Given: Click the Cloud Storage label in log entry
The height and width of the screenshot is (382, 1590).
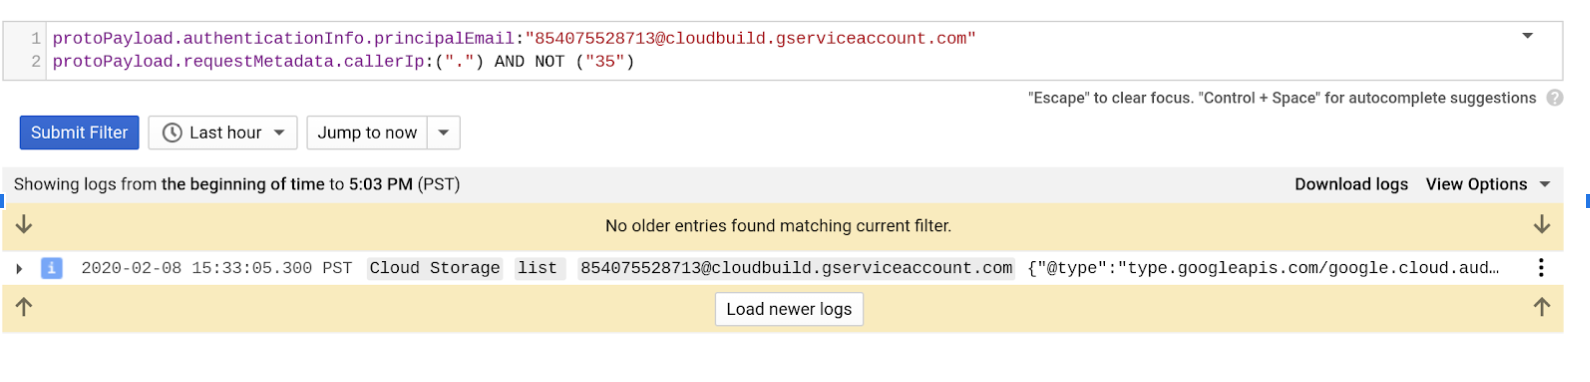Looking at the screenshot, I should [435, 268].
